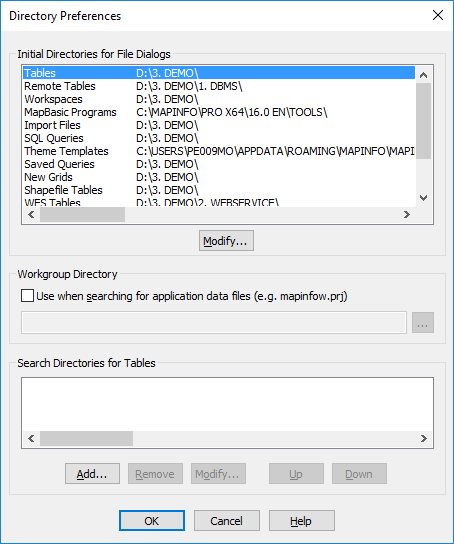Click Add to add search directory

pos(92,474)
